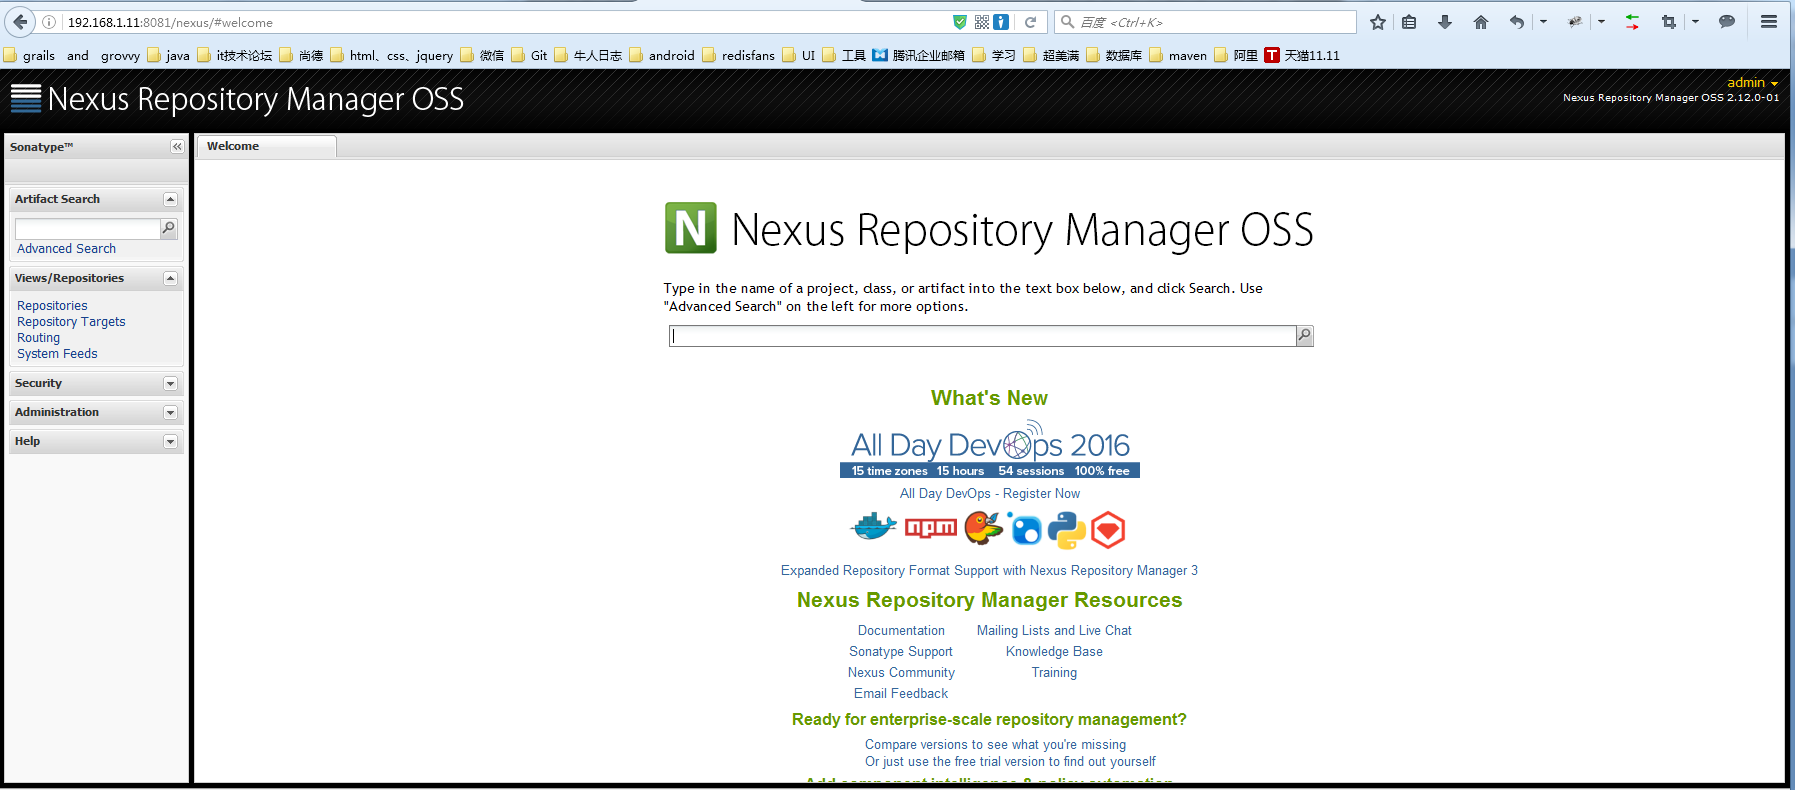Click the crop screenshot tool icon
This screenshot has height=790, width=1795.
coord(1668,22)
